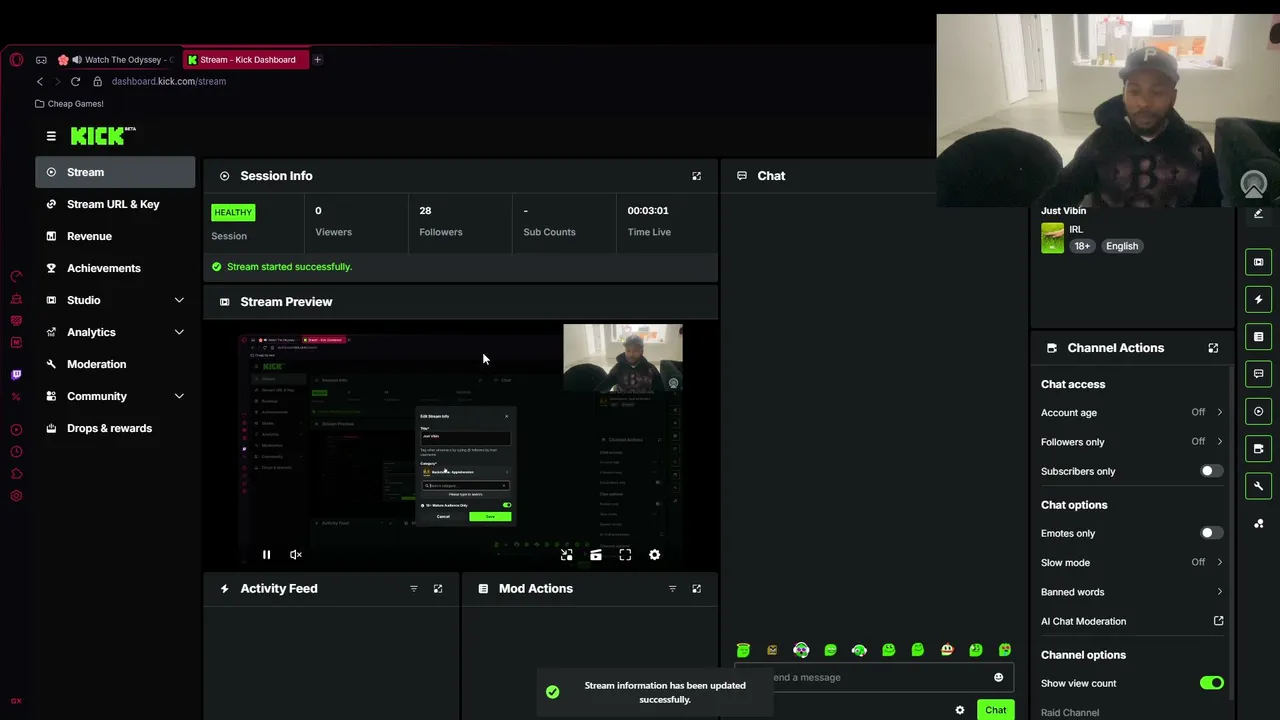Select Stream in the sidebar

coord(115,172)
